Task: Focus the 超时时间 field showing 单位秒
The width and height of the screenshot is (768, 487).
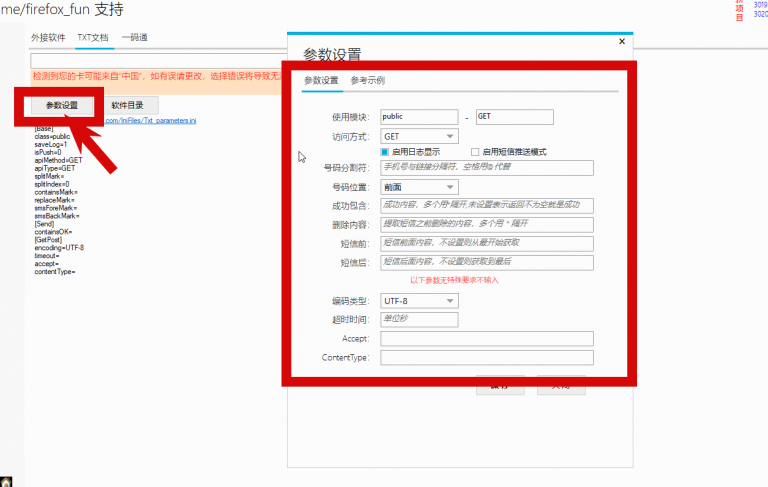Action: pos(419,319)
